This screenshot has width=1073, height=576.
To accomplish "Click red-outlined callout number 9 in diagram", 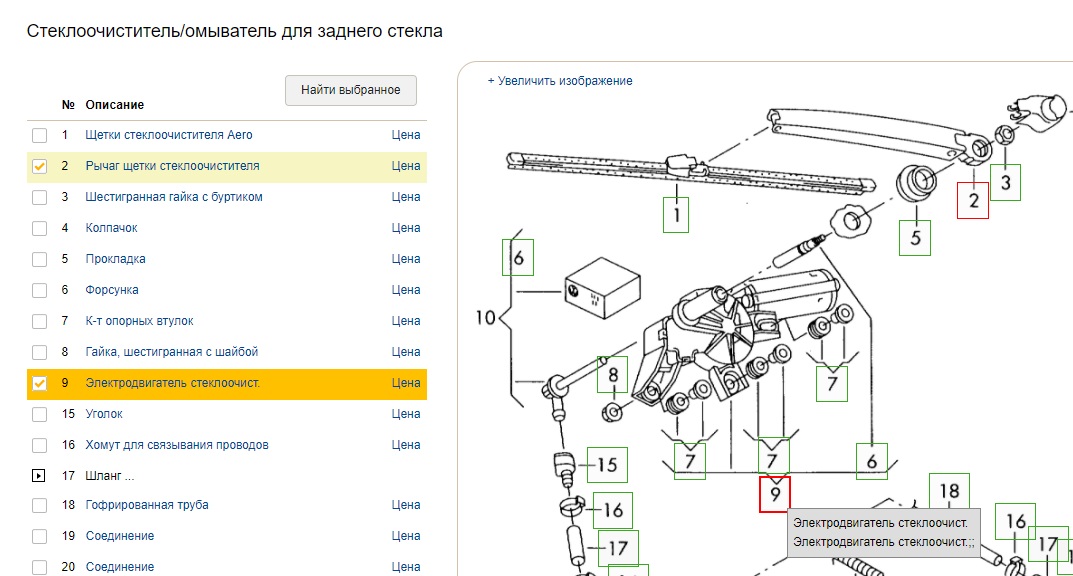I will click(774, 494).
